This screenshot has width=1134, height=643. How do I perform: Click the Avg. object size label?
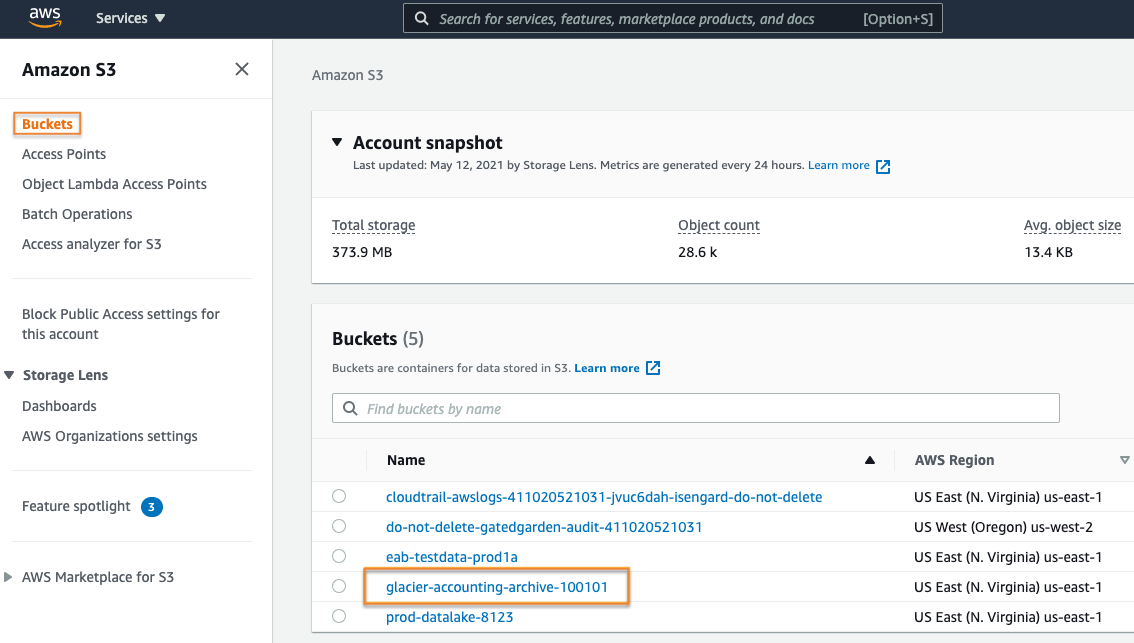point(1072,225)
